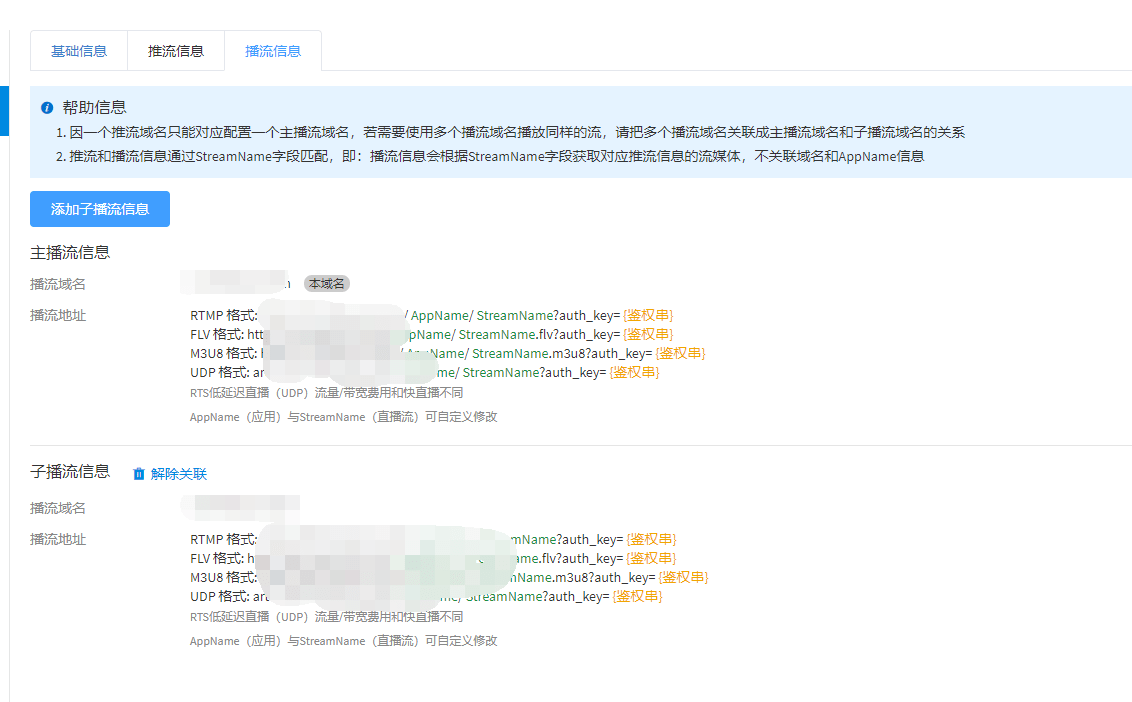
Task: Click the 主播流信息 section heading
Action: click(70, 252)
